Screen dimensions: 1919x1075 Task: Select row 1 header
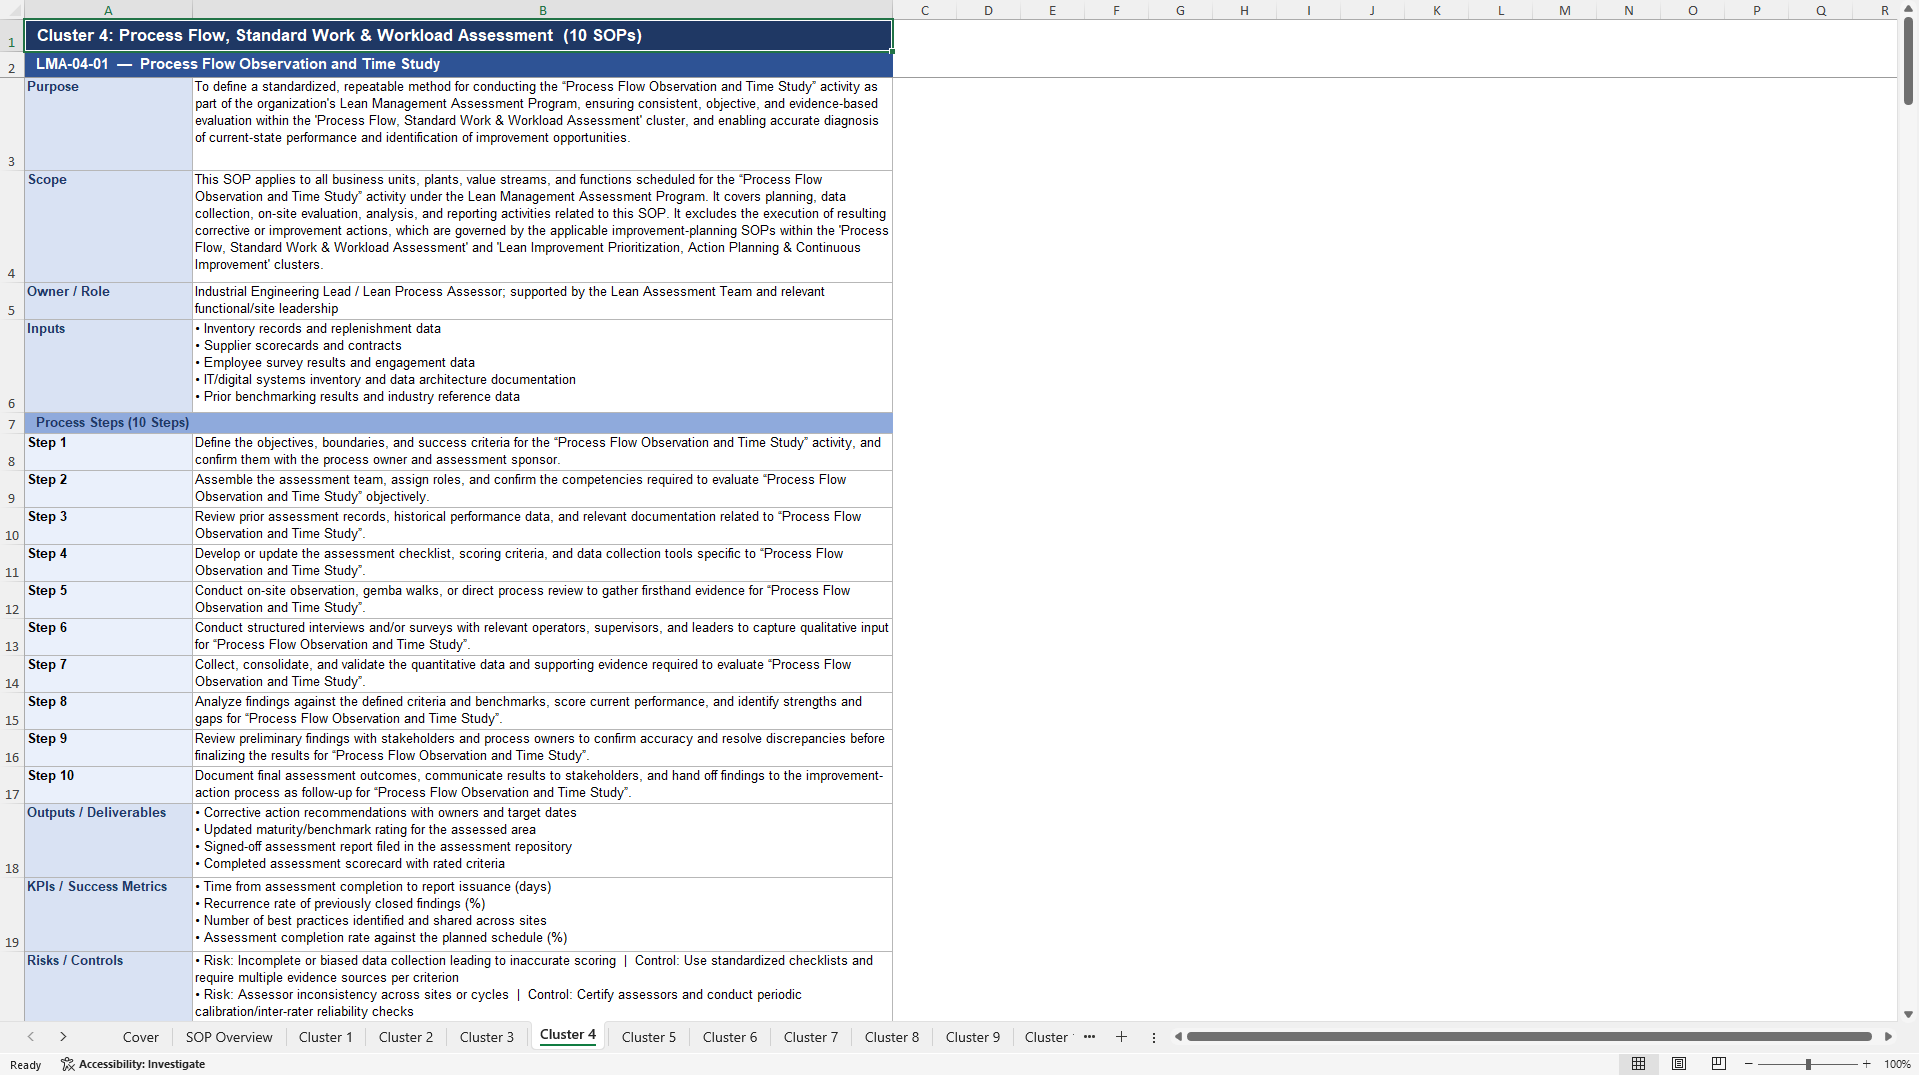pos(12,35)
